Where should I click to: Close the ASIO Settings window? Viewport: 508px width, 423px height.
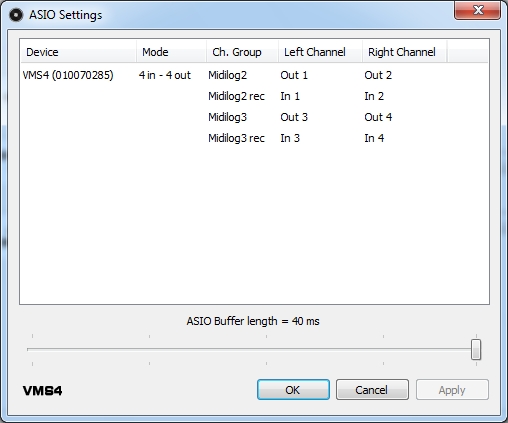[x=477, y=10]
